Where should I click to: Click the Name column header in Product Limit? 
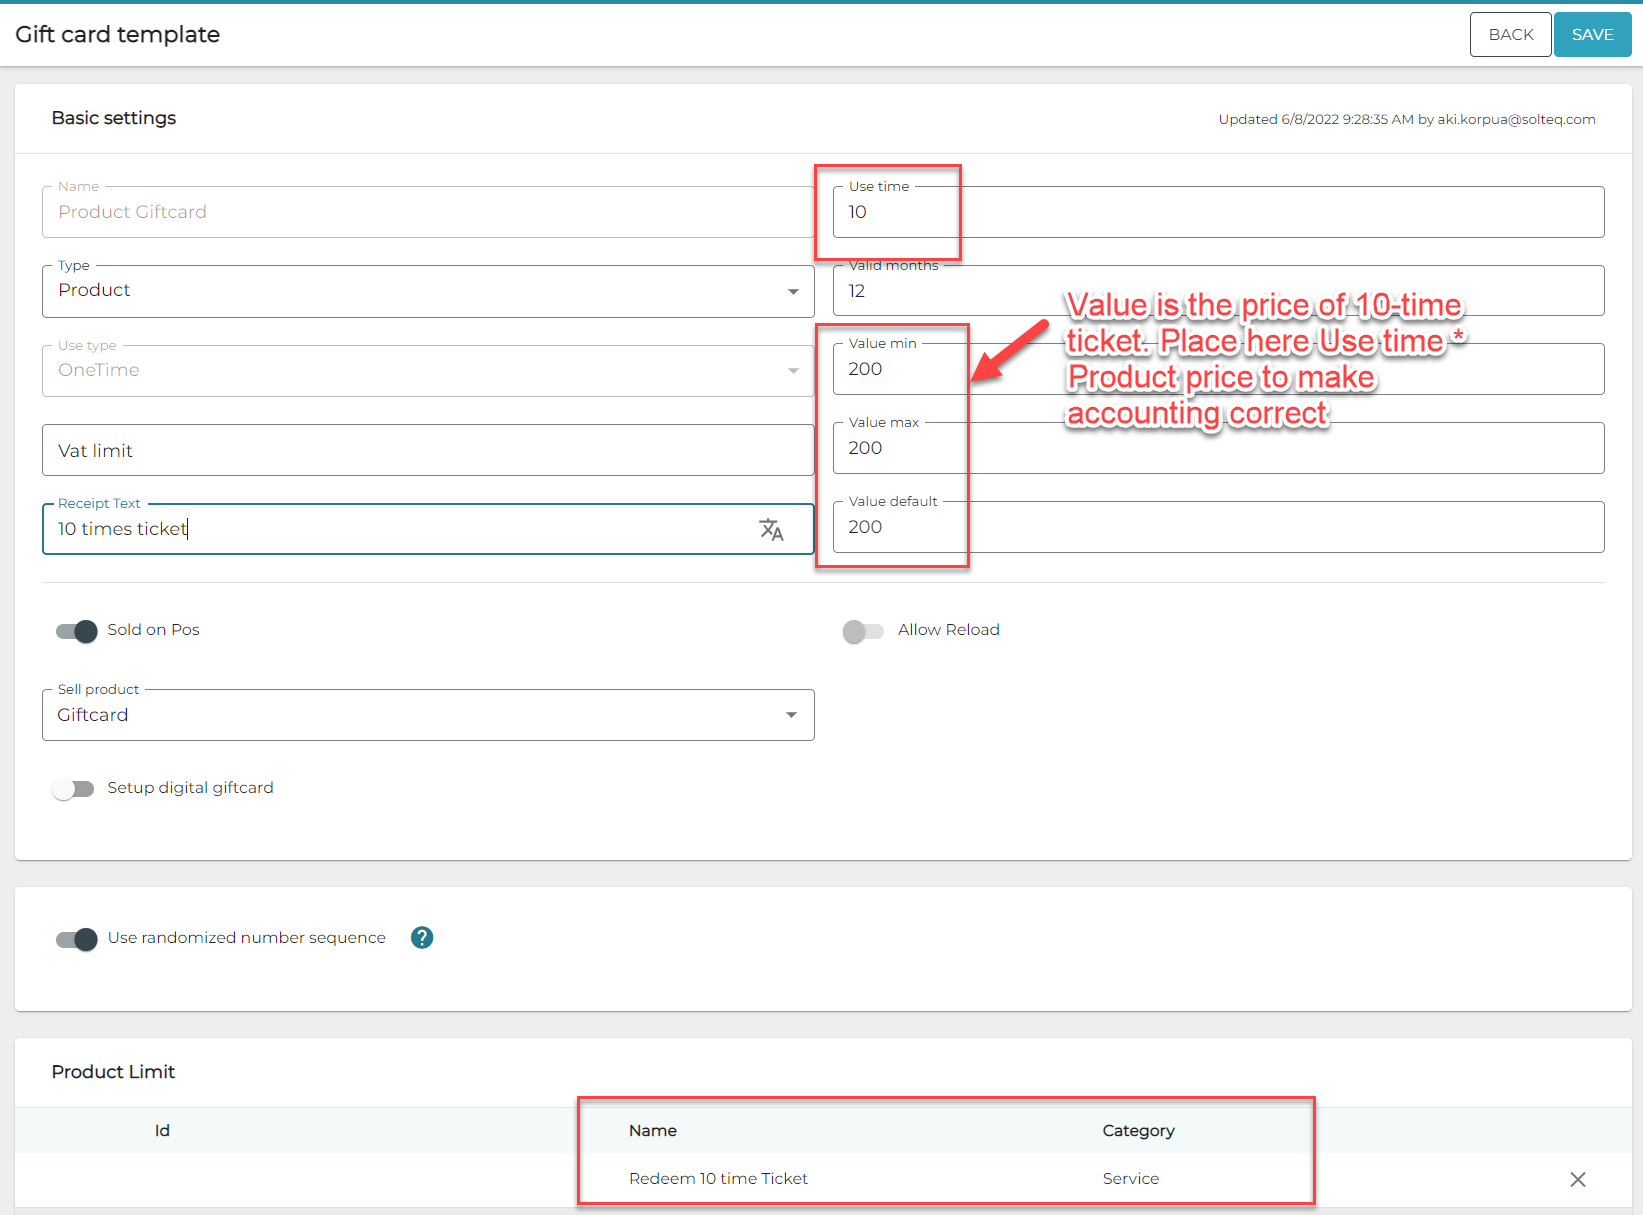coord(653,1131)
